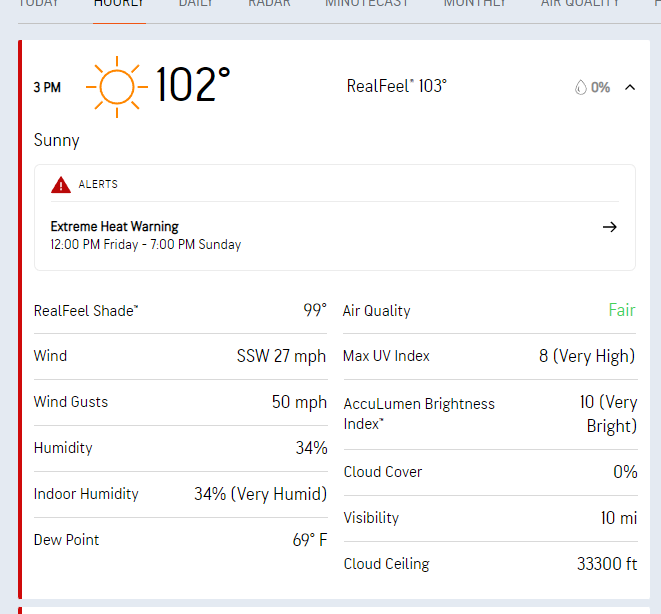Click the Cloud Cover label
The height and width of the screenshot is (614, 661).
pyautogui.click(x=383, y=472)
